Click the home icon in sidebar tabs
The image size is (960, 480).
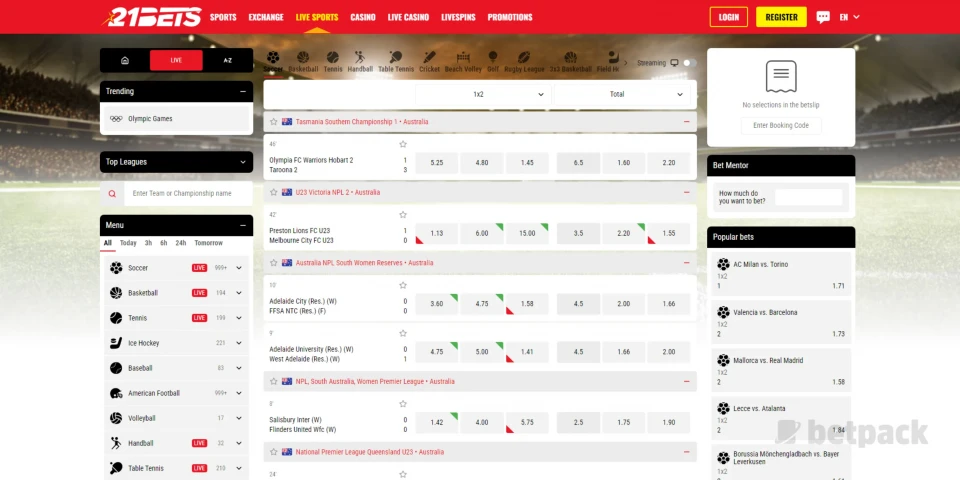point(125,61)
